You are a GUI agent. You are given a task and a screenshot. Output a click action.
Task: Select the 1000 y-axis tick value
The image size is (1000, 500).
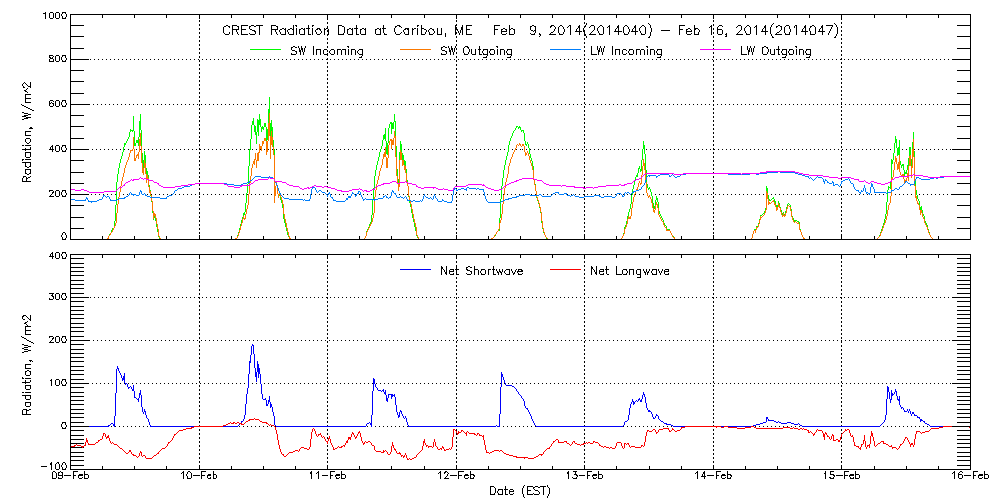(x=49, y=17)
